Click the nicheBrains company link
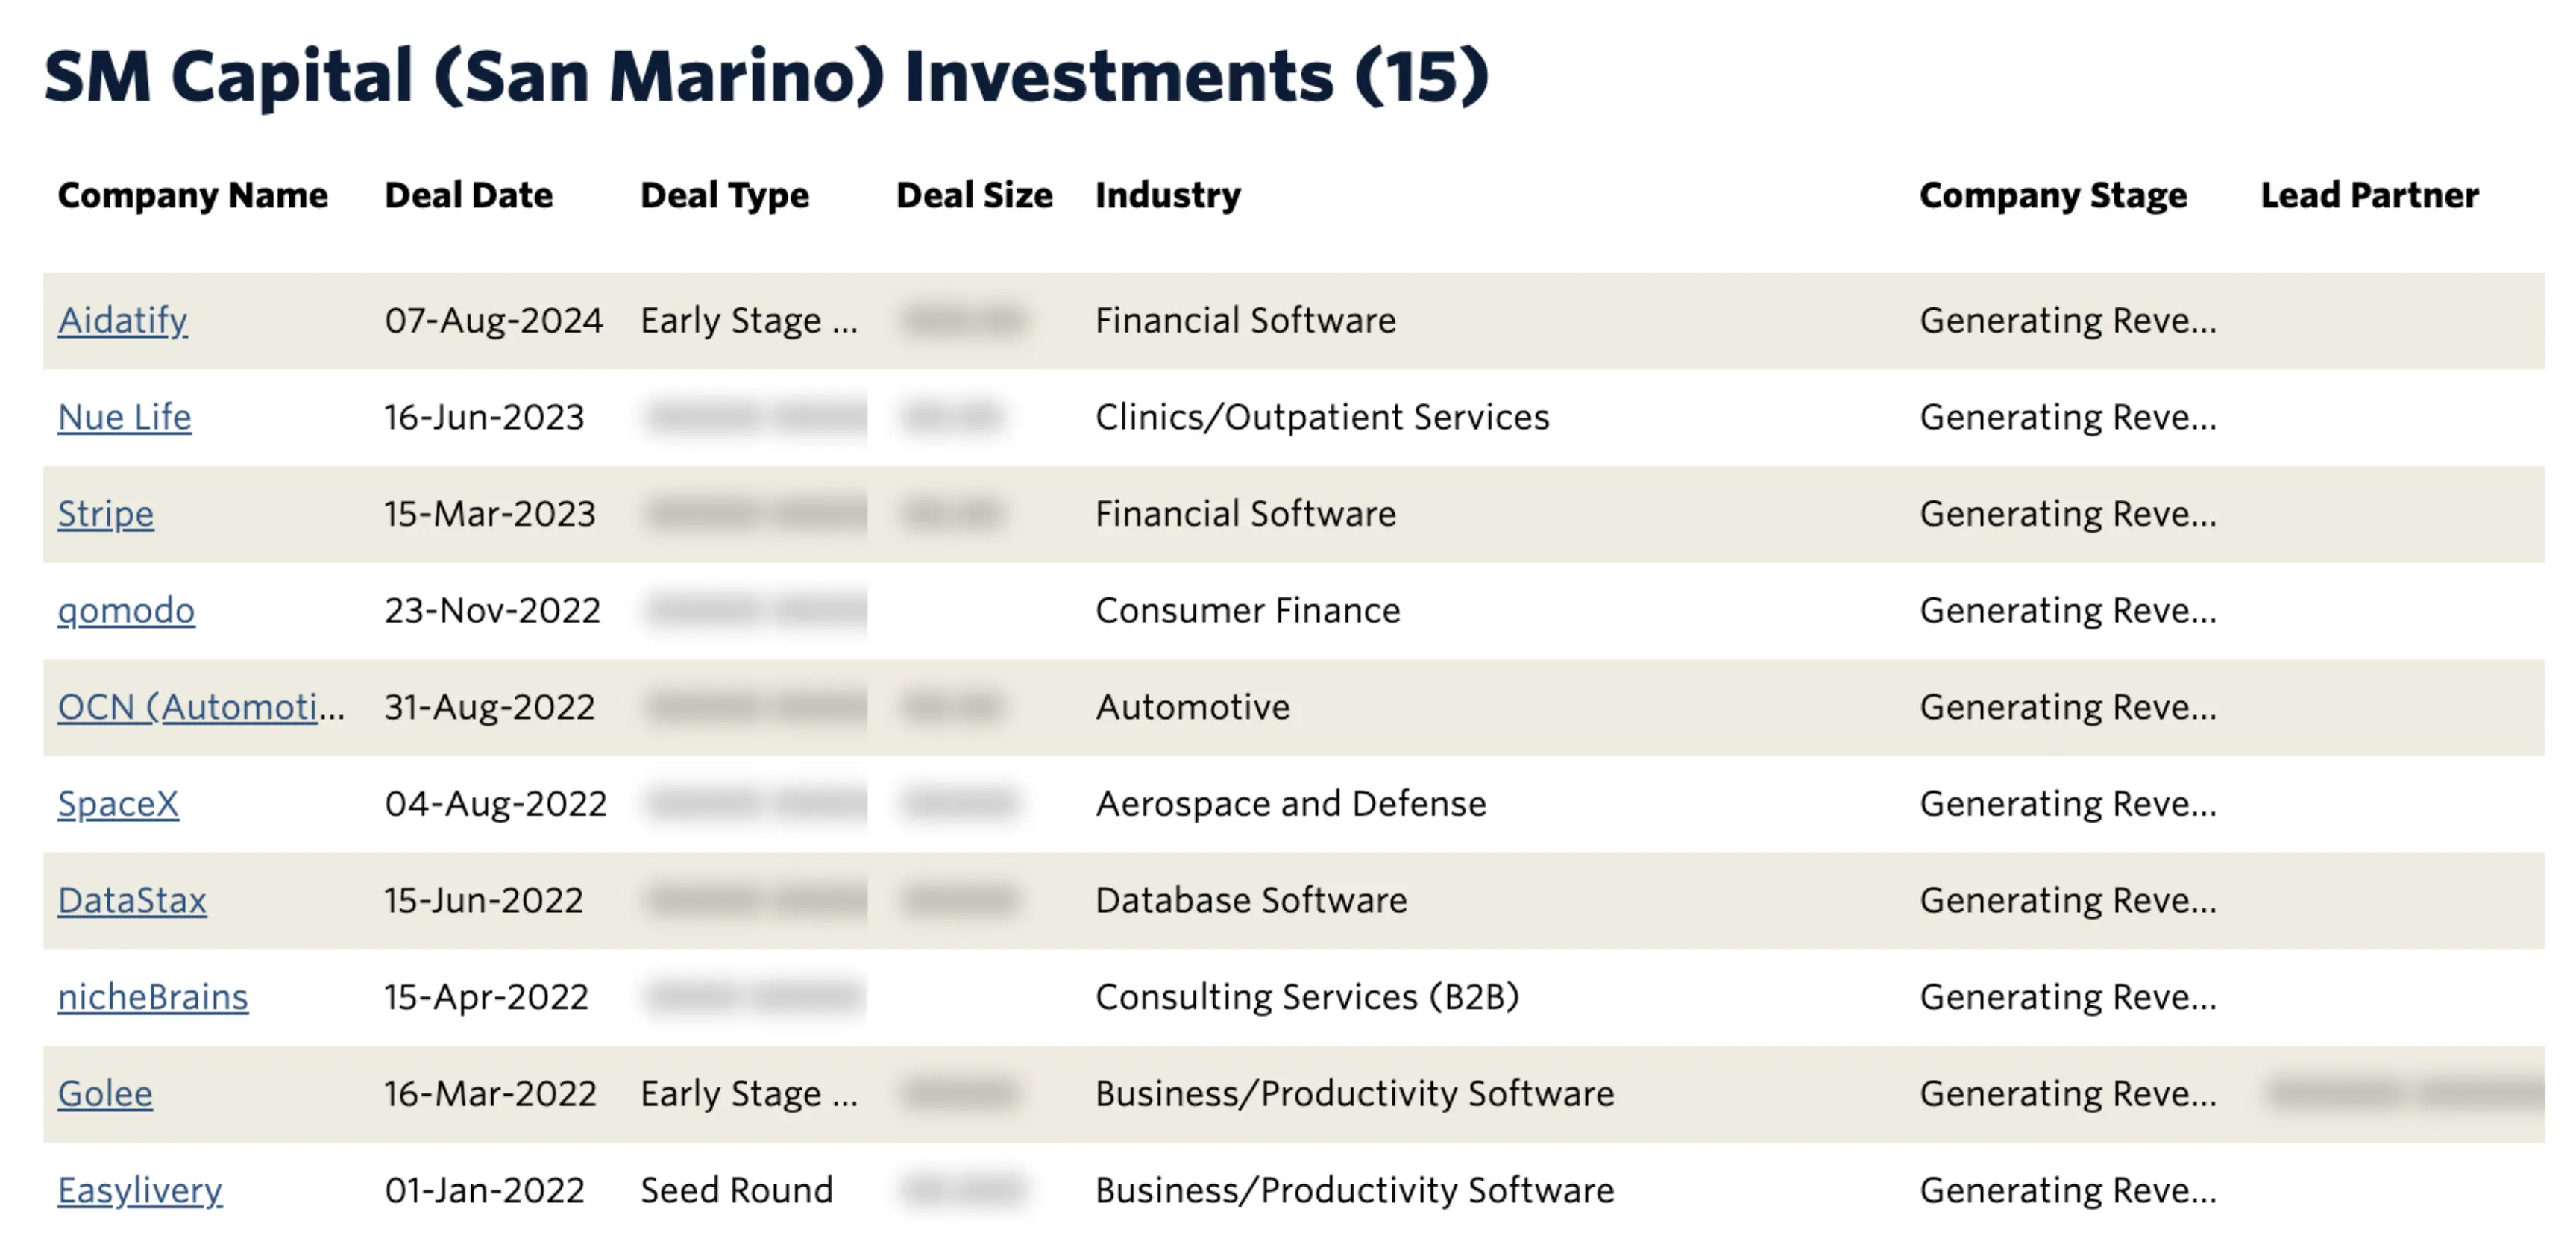This screenshot has width=2576, height=1247. coord(153,997)
